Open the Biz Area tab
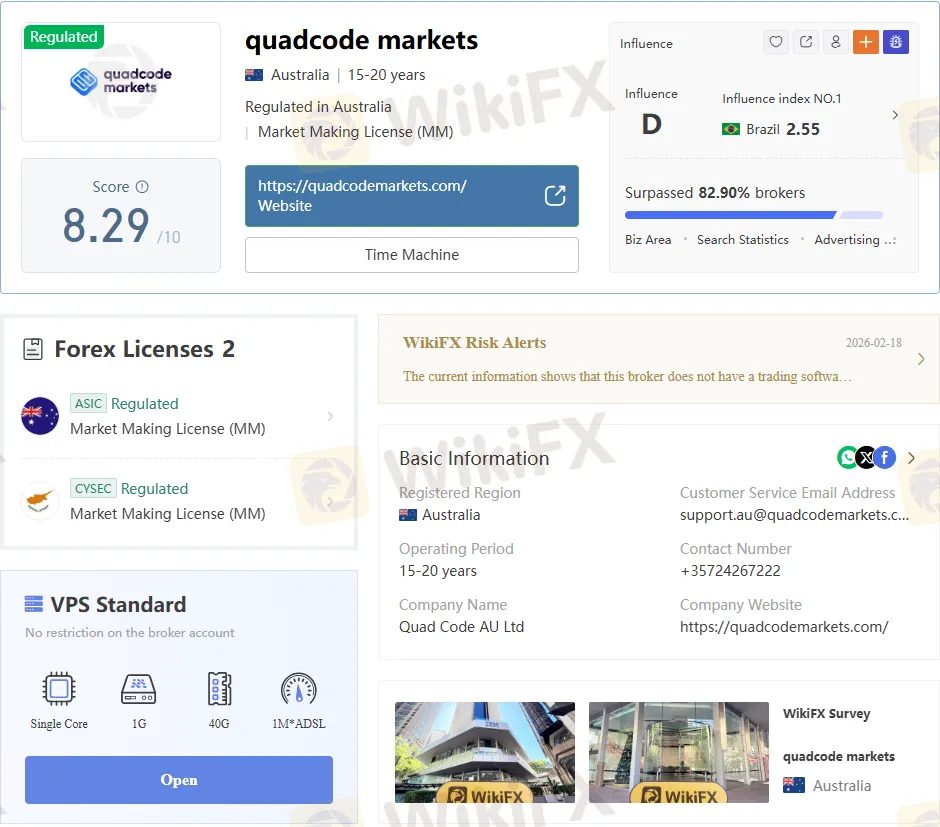This screenshot has height=827, width=940. [x=648, y=240]
